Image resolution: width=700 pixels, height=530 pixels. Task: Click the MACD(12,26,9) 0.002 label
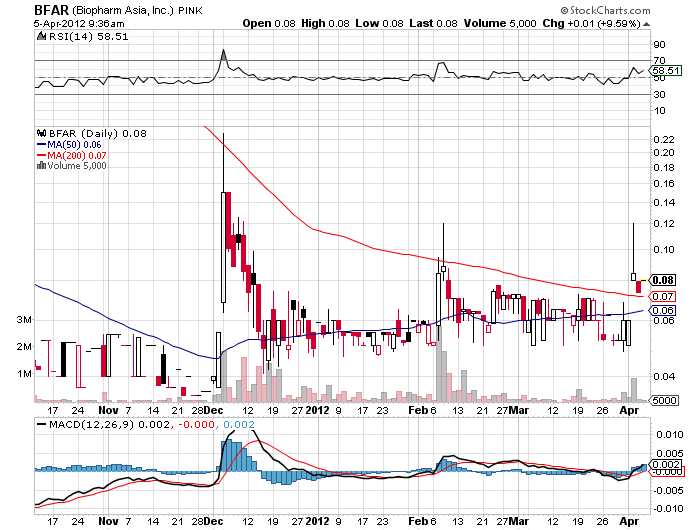click(x=109, y=424)
